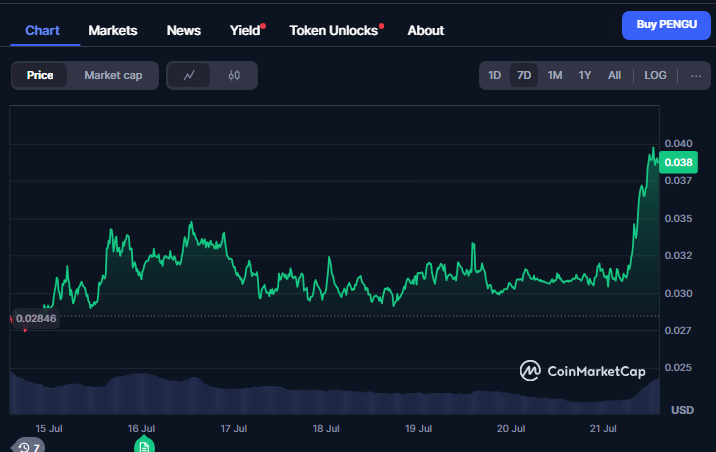This screenshot has height=452, width=716.
Task: Click the 0.027 y-axis label
Action: 678,330
